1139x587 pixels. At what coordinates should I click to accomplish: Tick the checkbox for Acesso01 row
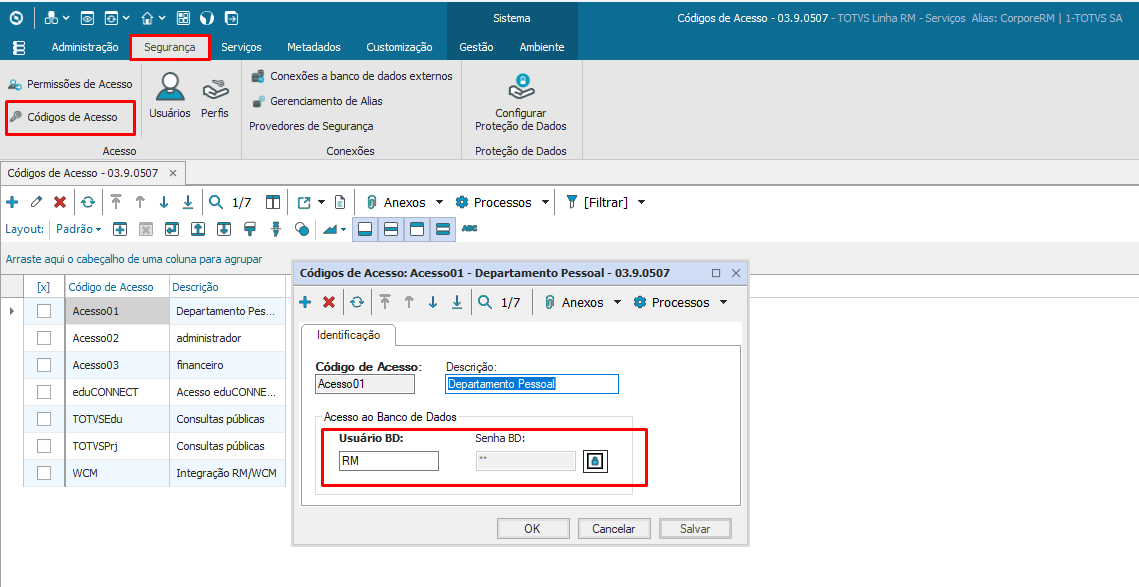(44, 311)
